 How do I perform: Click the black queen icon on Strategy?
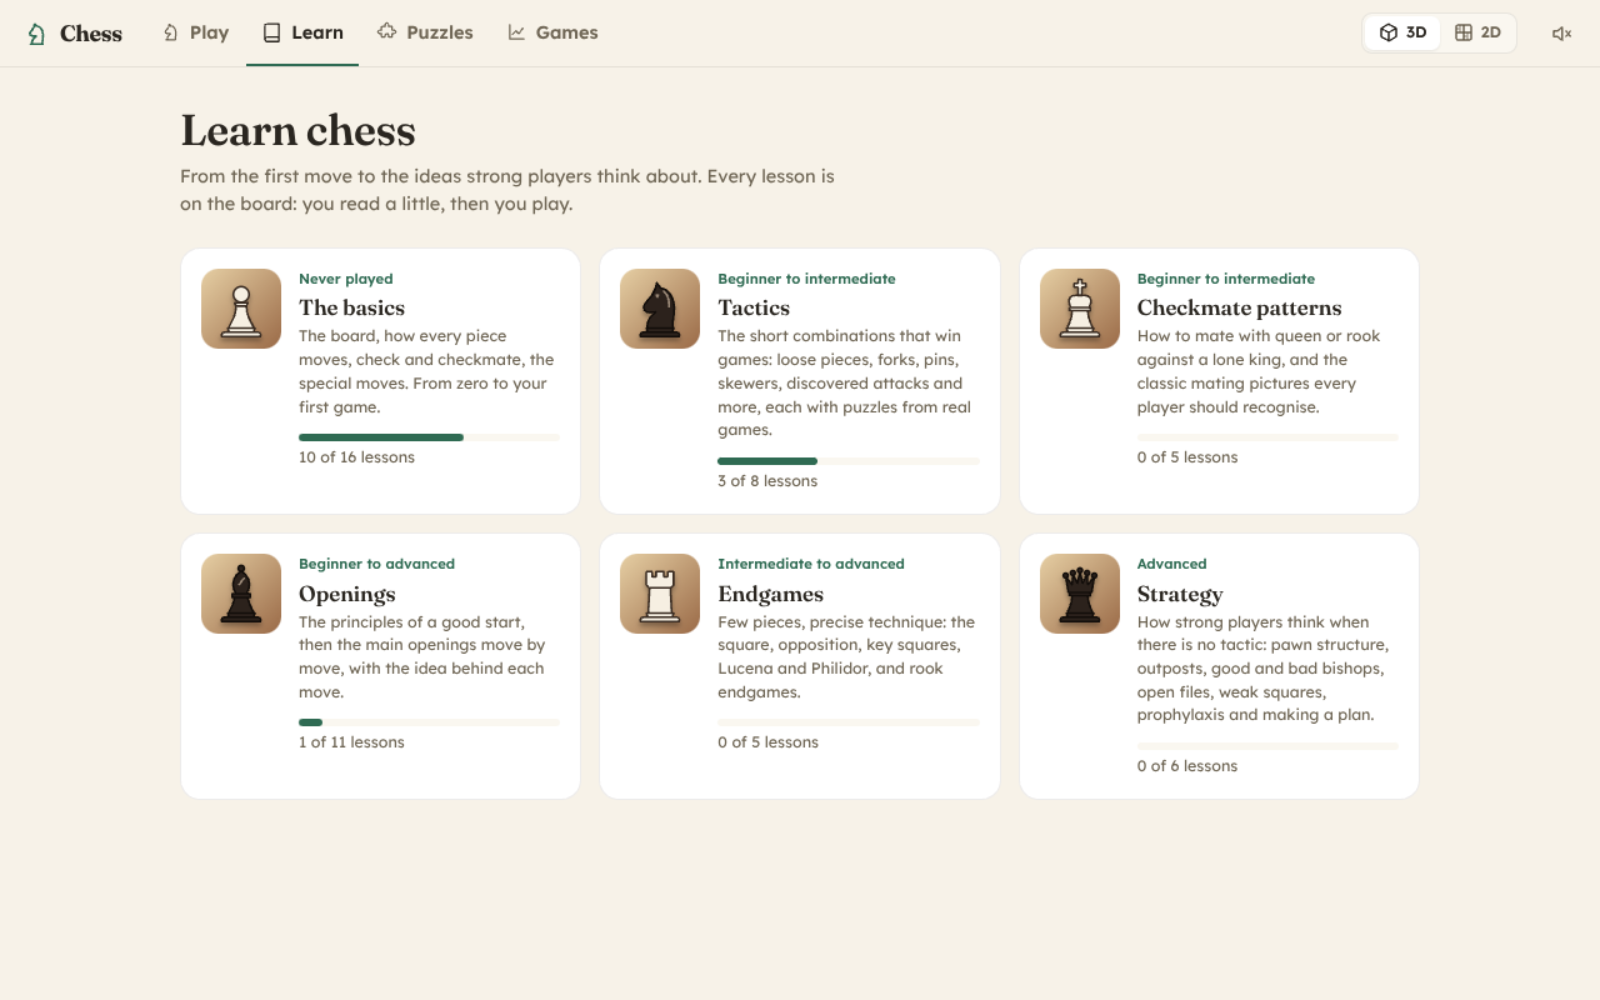1080,594
